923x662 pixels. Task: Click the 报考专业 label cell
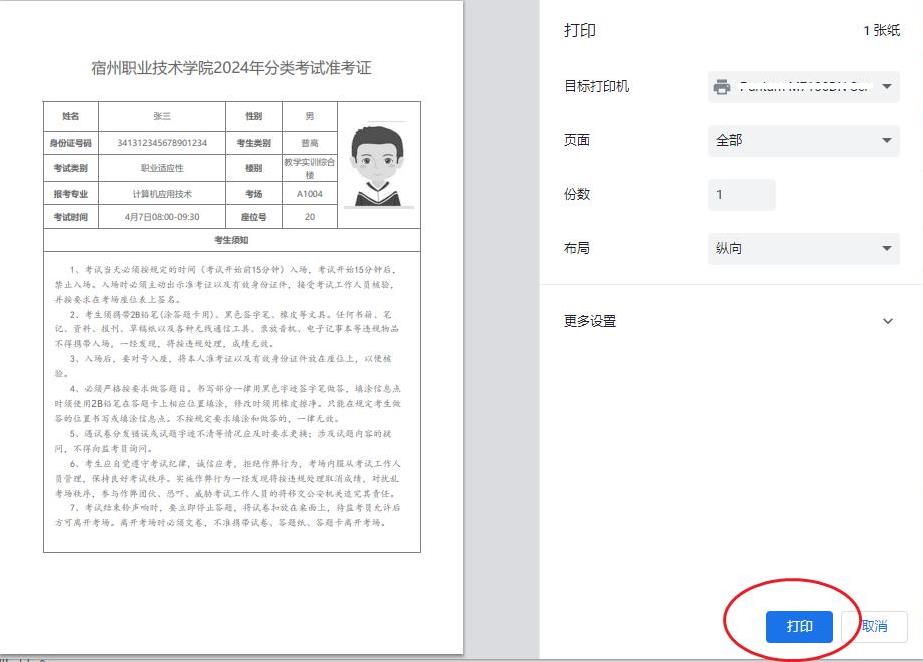pyautogui.click(x=71, y=194)
